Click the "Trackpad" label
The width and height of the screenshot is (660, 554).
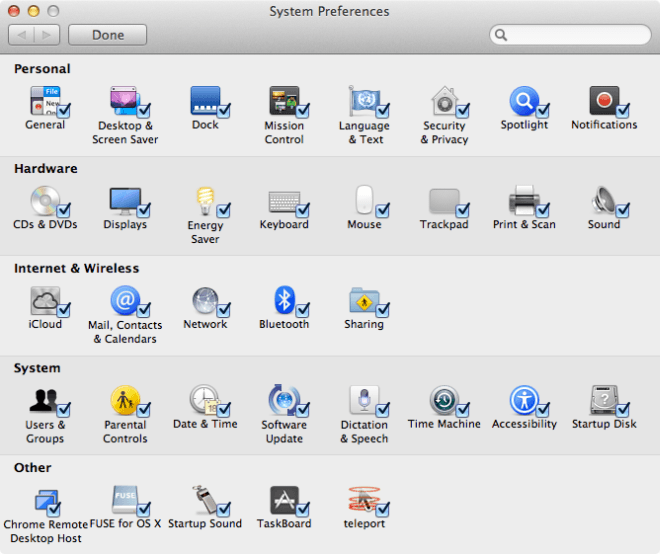coord(444,224)
